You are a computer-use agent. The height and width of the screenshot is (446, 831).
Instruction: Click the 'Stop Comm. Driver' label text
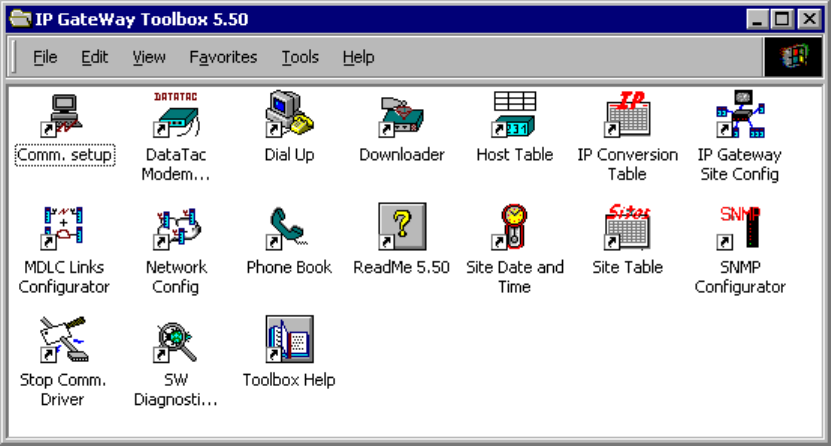[63, 389]
